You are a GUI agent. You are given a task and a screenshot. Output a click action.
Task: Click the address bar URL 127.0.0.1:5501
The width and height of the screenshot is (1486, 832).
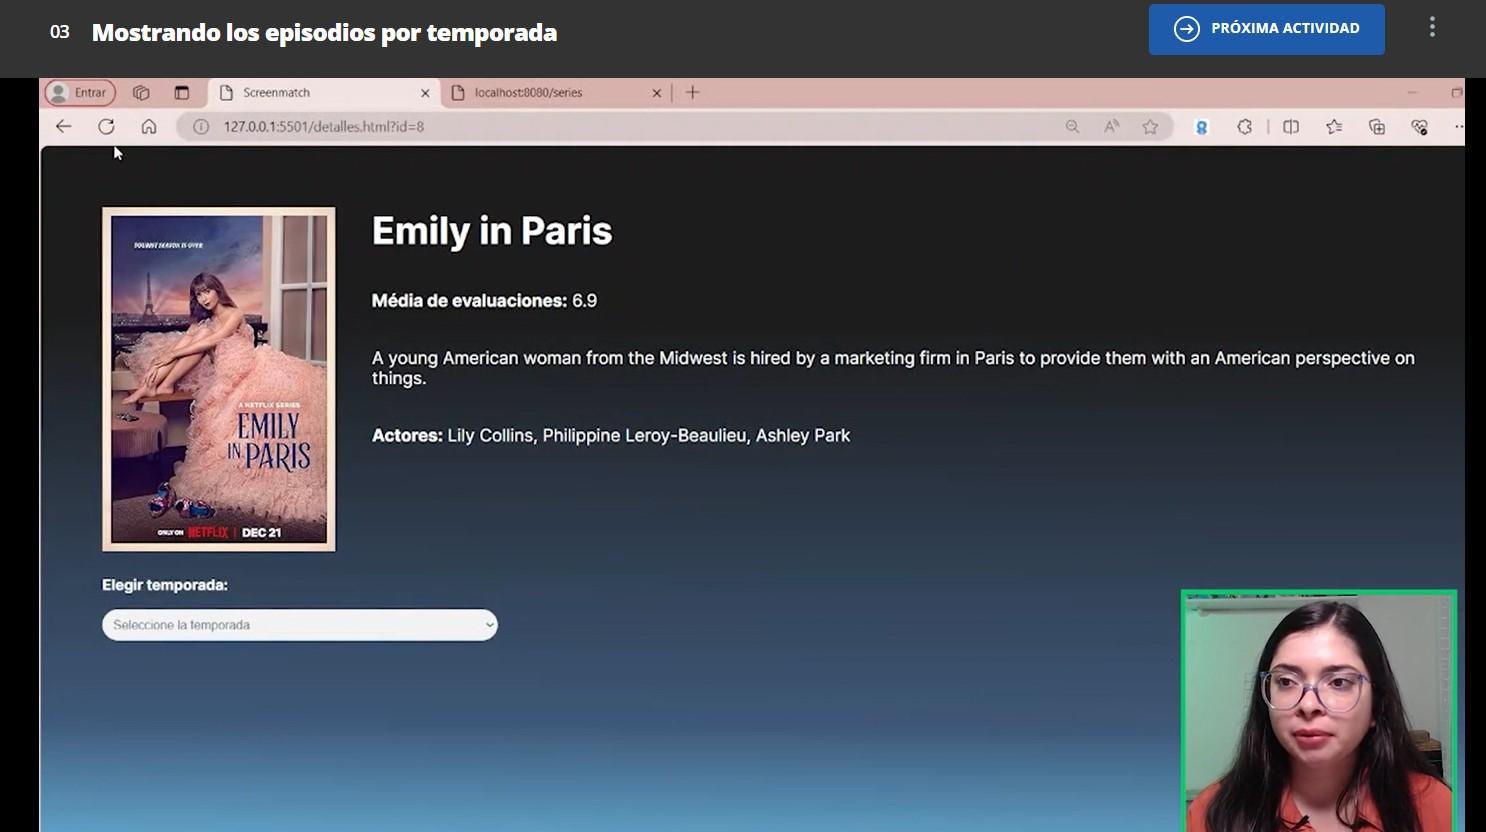click(324, 127)
